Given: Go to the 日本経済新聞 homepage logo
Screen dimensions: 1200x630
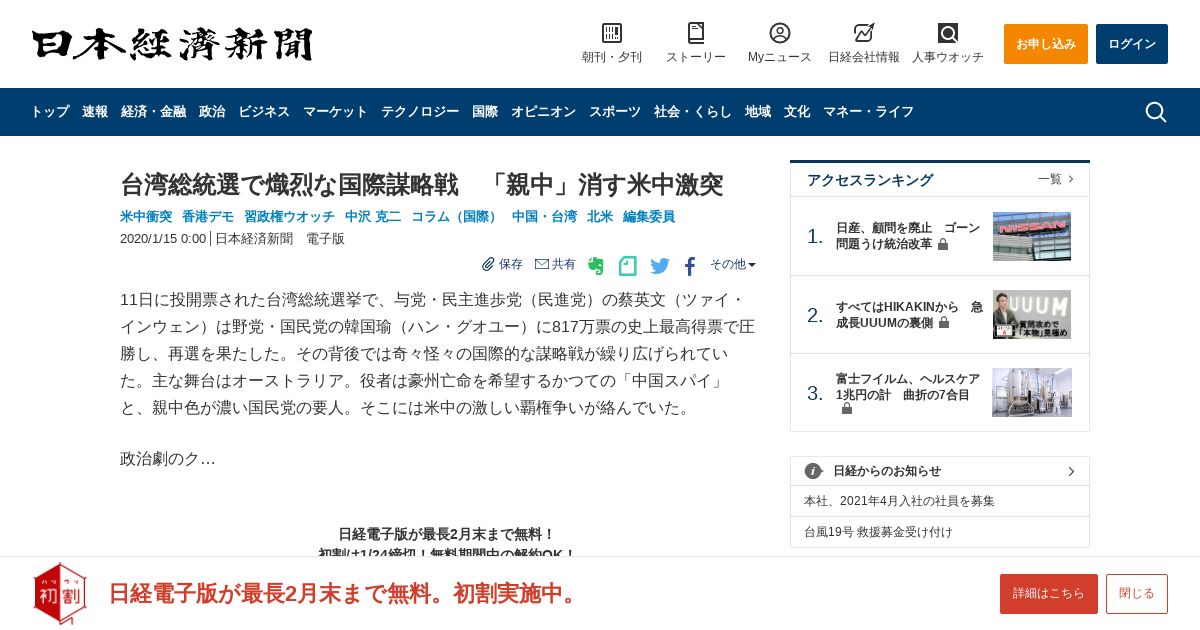Looking at the screenshot, I should (x=172, y=44).
